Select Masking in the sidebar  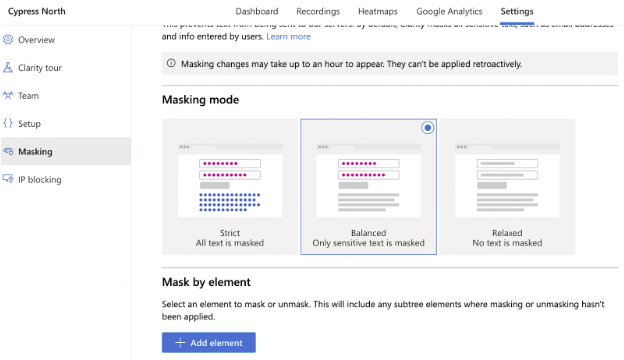tap(66, 151)
